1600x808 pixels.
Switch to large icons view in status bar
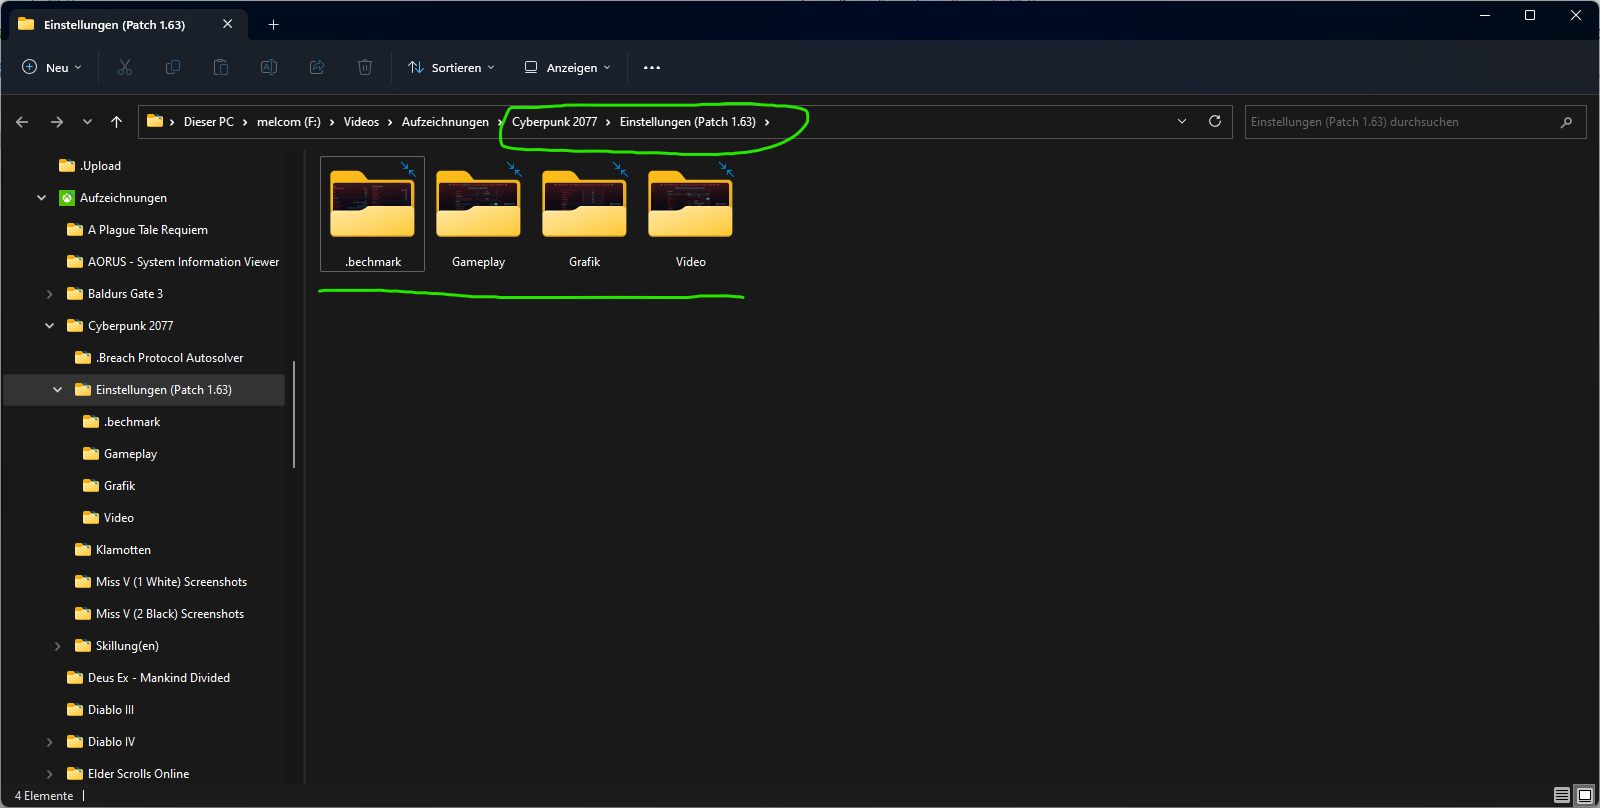tap(1585, 795)
